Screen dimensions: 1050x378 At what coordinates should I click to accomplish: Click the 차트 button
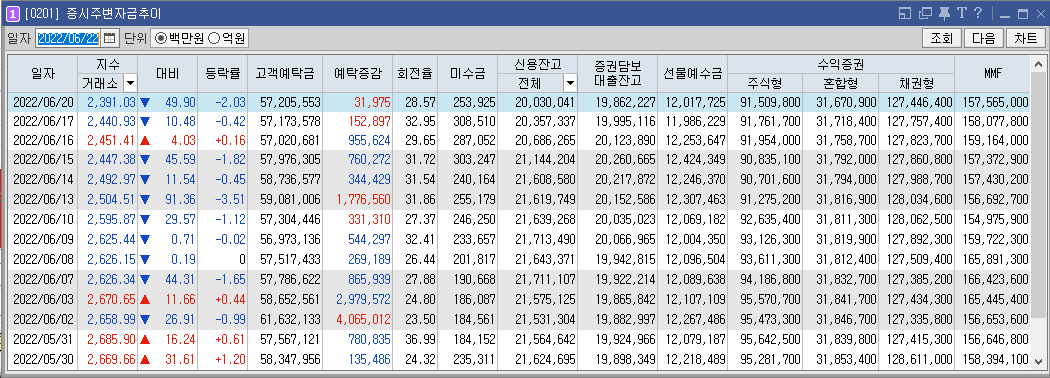point(1025,38)
